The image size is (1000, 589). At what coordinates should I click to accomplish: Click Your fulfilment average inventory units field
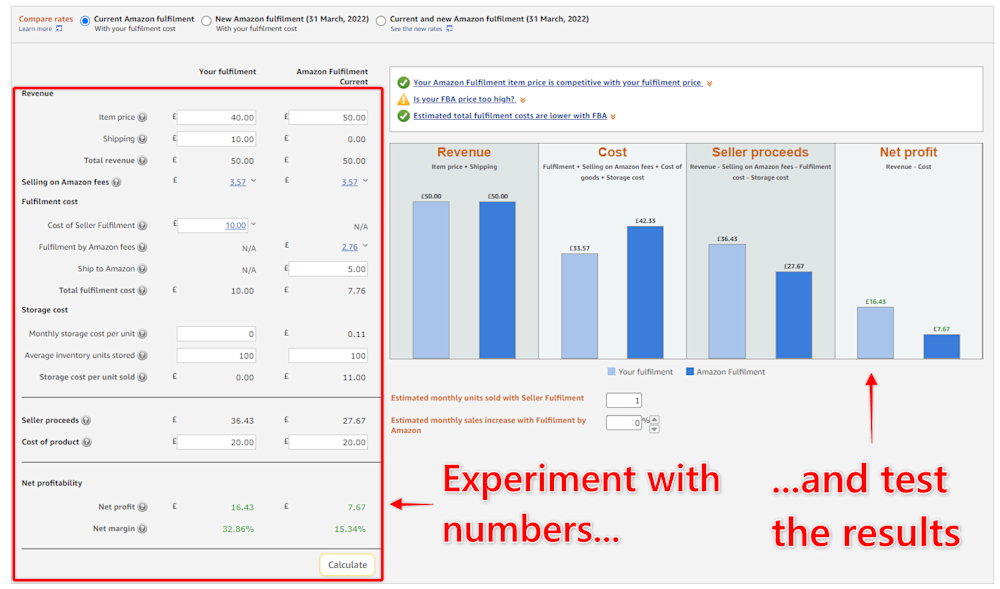tap(217, 356)
